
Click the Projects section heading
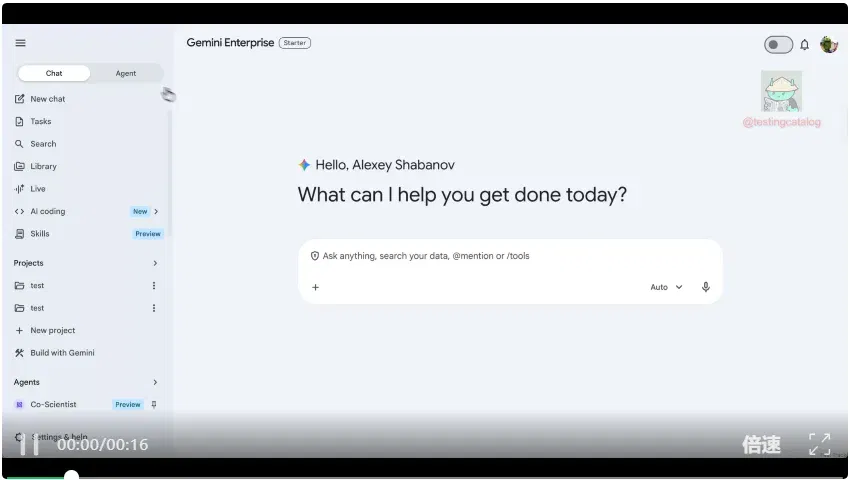pos(28,263)
